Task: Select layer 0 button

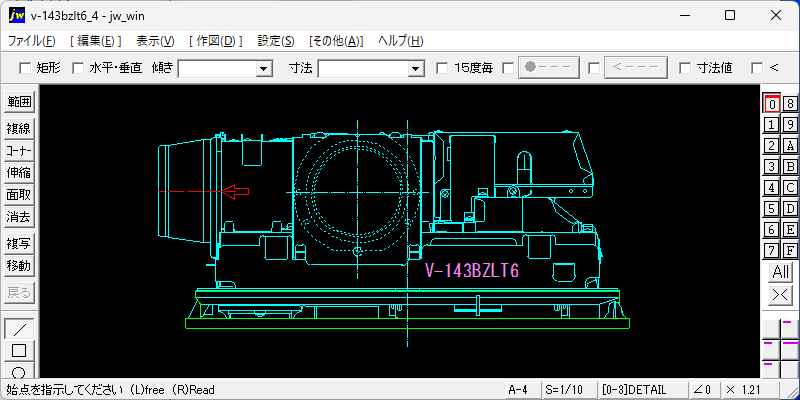Action: [x=772, y=104]
